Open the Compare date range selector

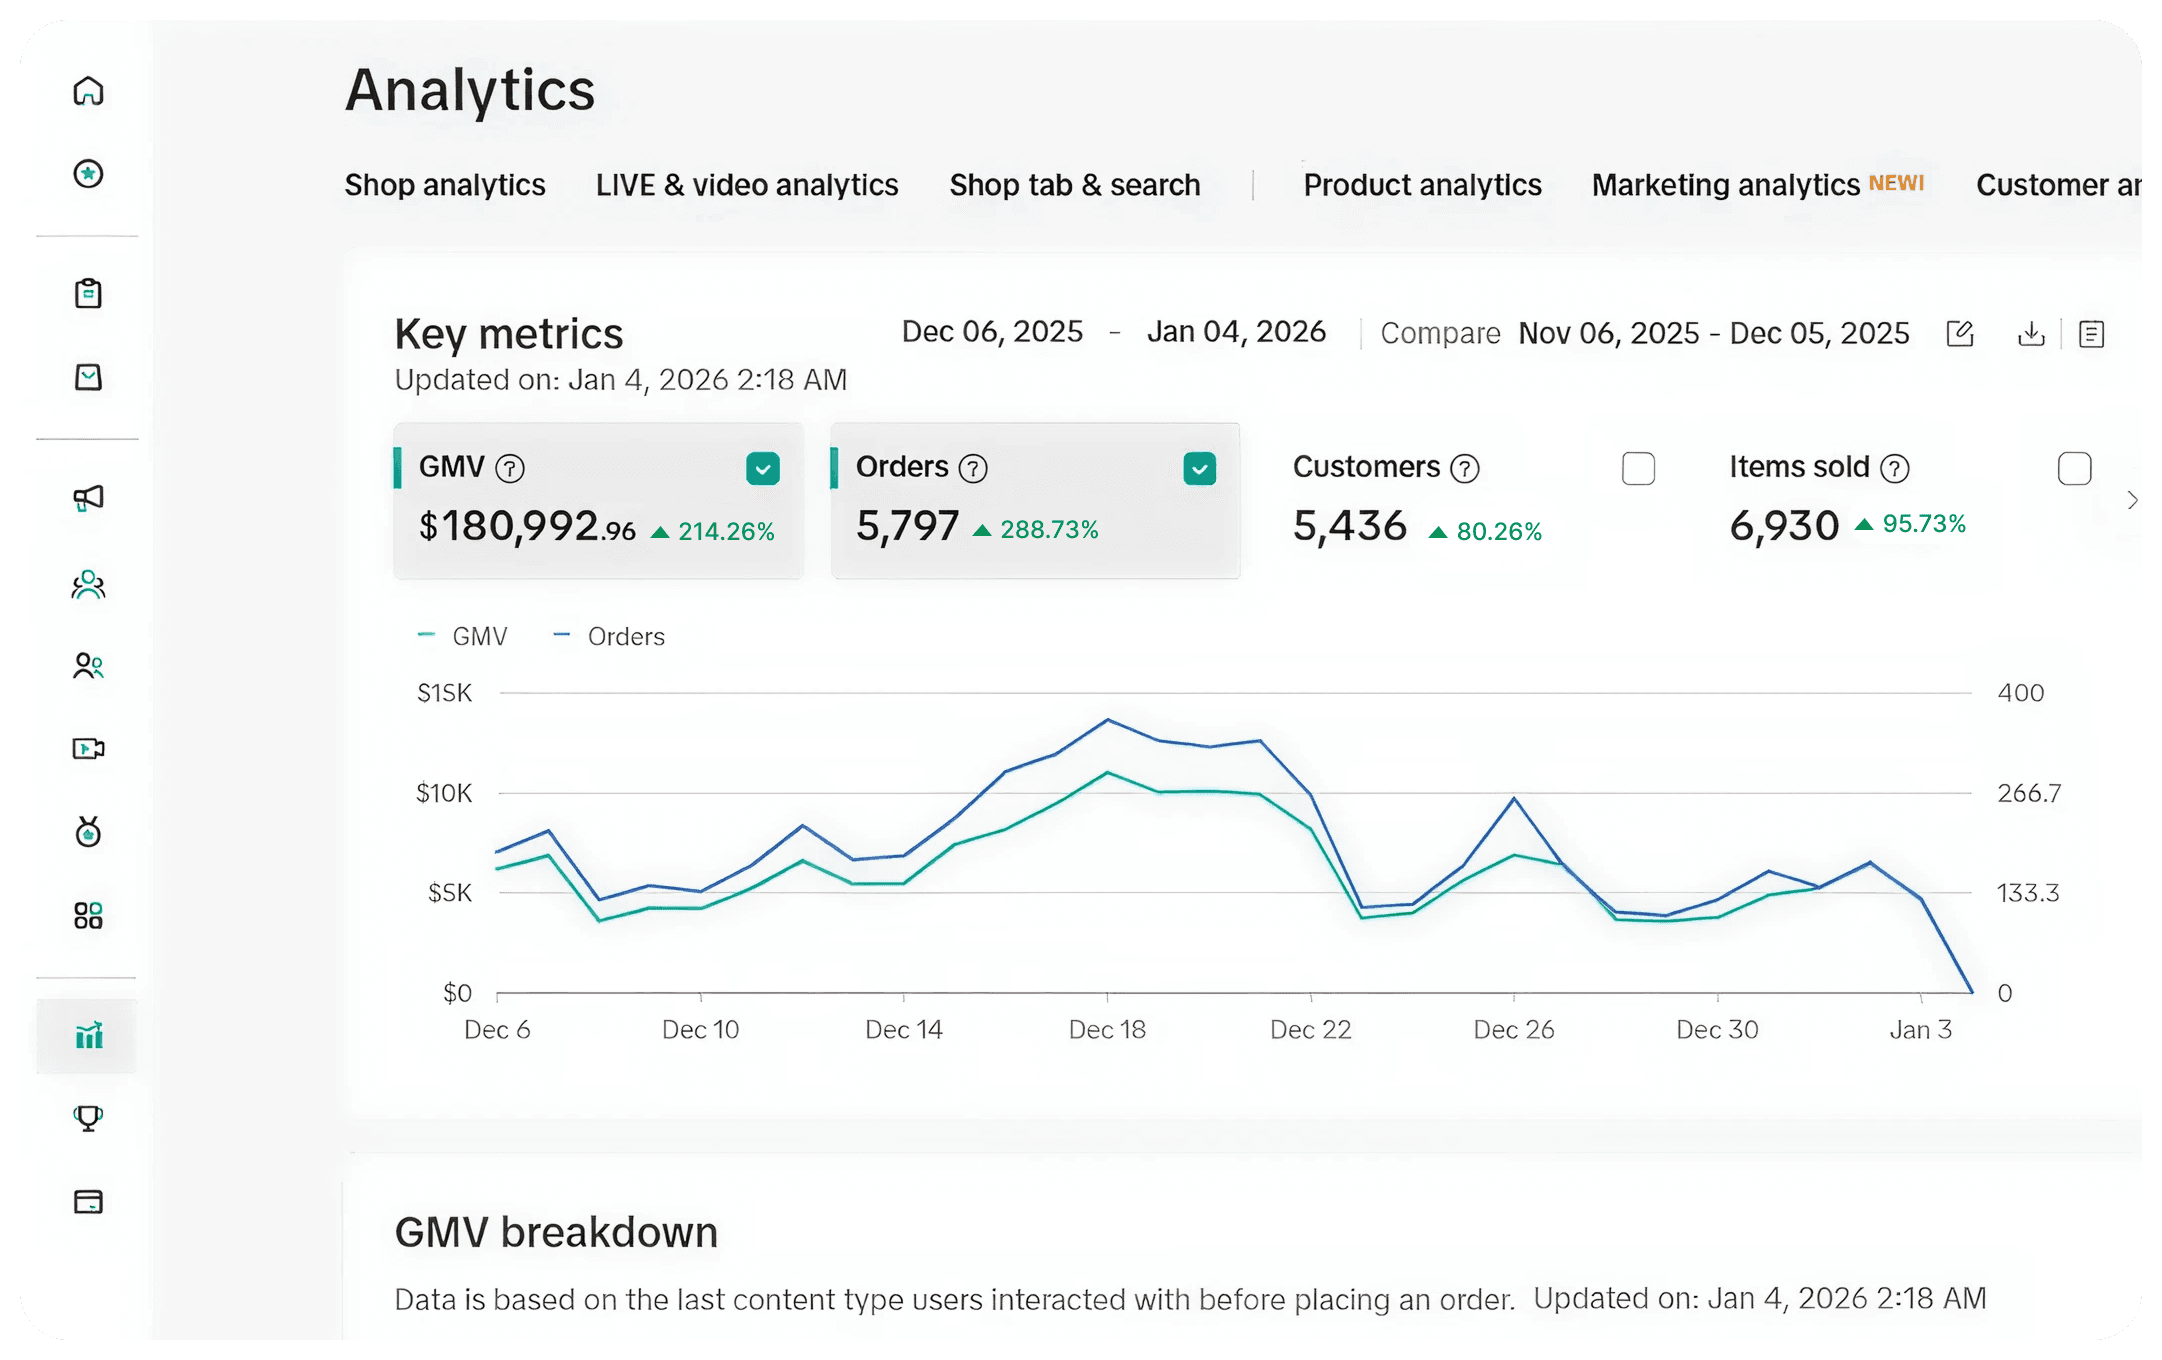point(1713,333)
